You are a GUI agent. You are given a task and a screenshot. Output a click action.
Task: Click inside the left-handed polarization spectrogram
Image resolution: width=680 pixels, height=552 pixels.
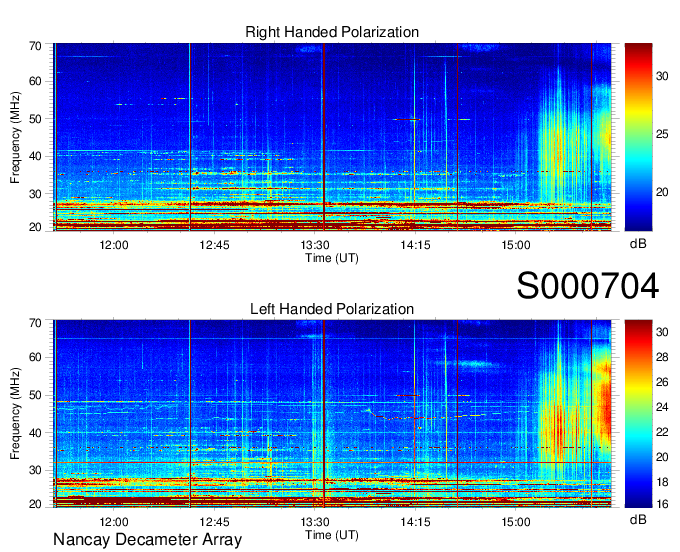(x=332, y=413)
